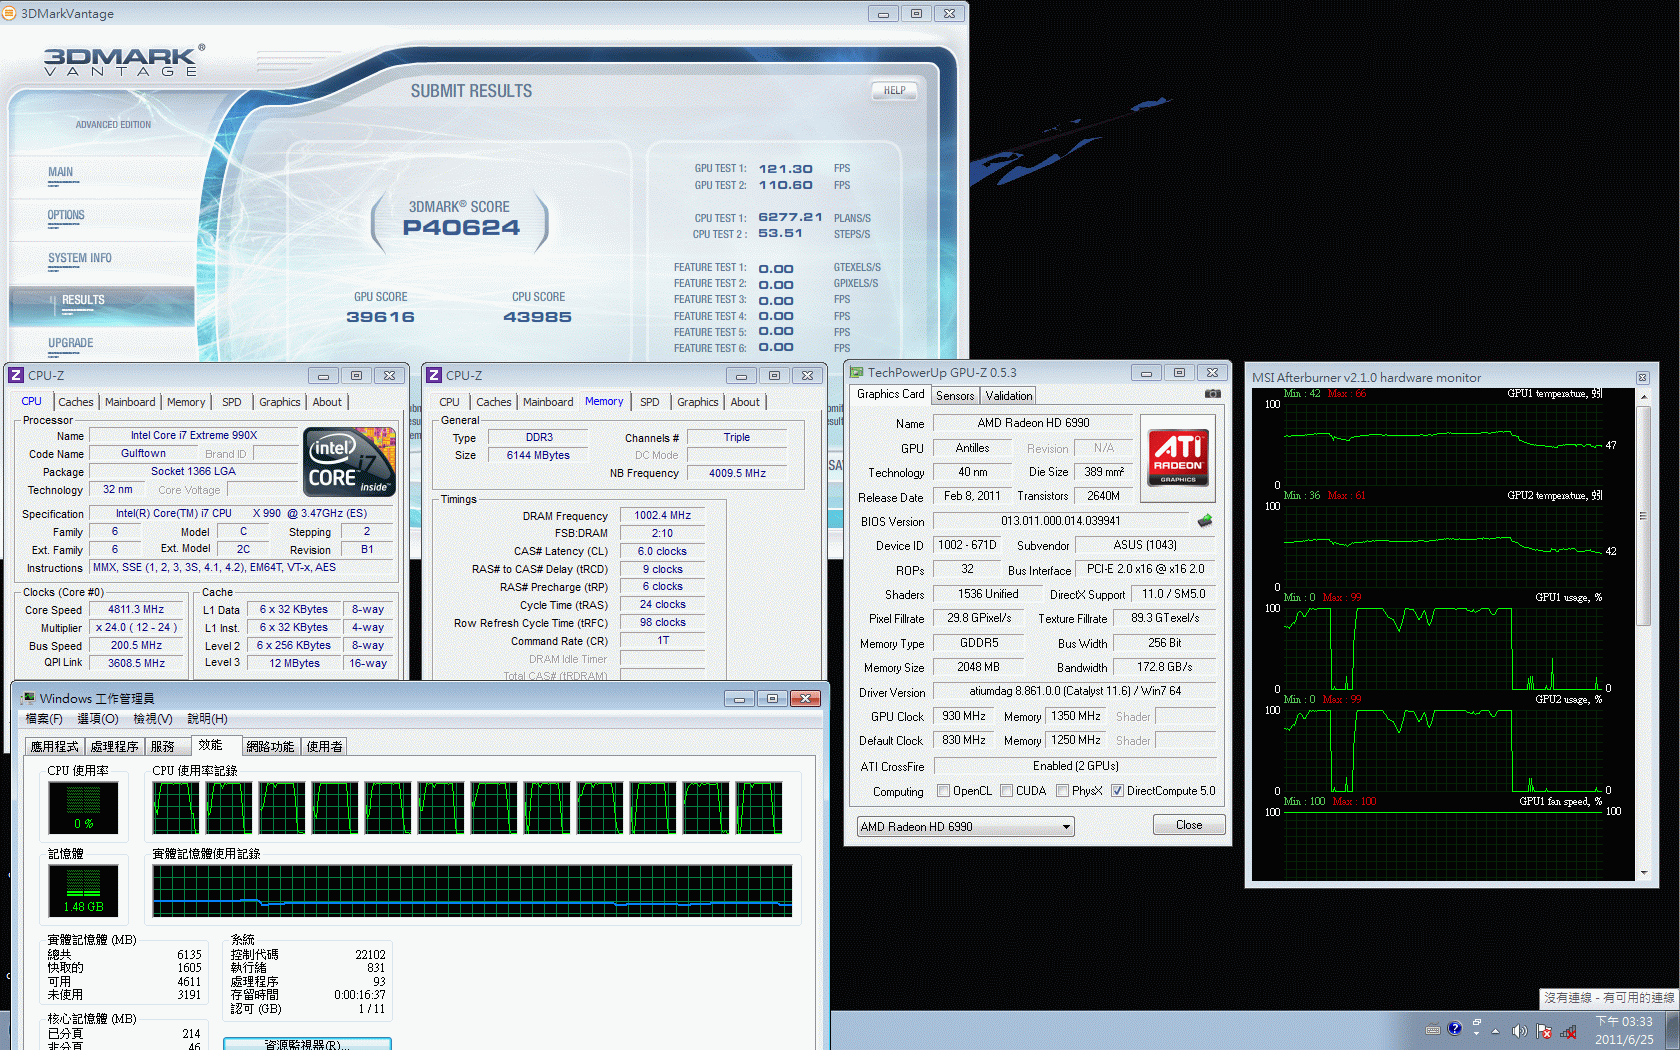Switch to 應用程式 tab in Task Manager
The width and height of the screenshot is (1680, 1050).
(x=54, y=747)
